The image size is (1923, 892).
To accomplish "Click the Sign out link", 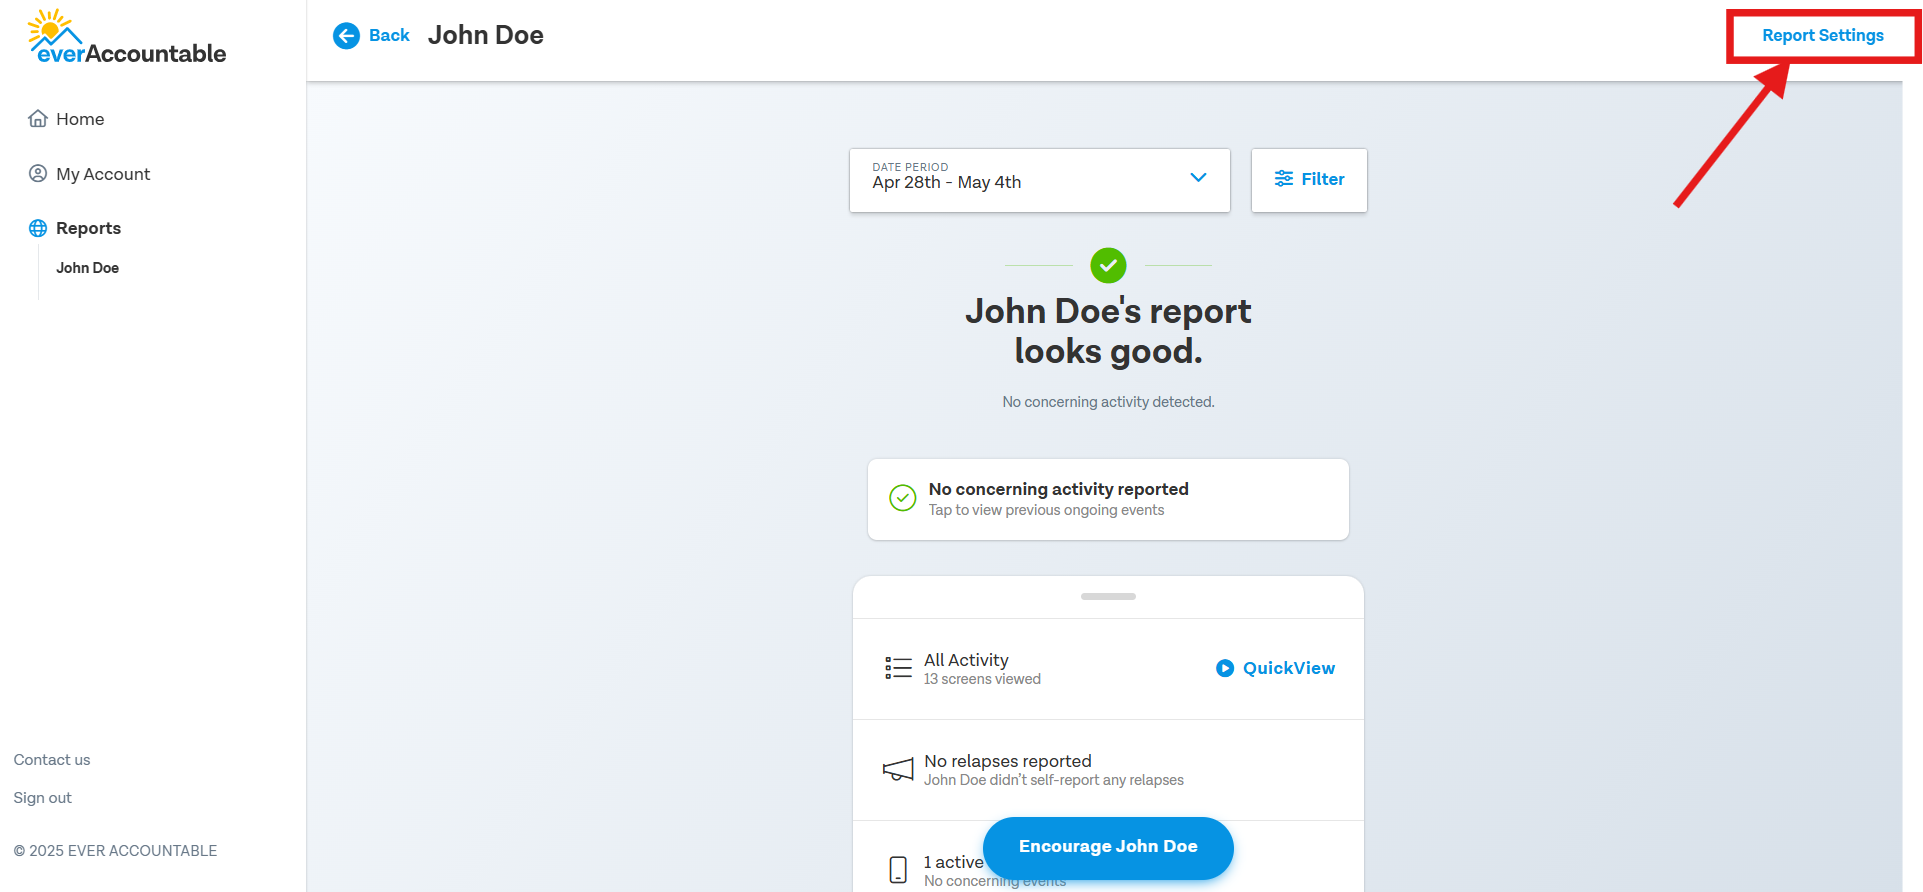I will pyautogui.click(x=43, y=798).
